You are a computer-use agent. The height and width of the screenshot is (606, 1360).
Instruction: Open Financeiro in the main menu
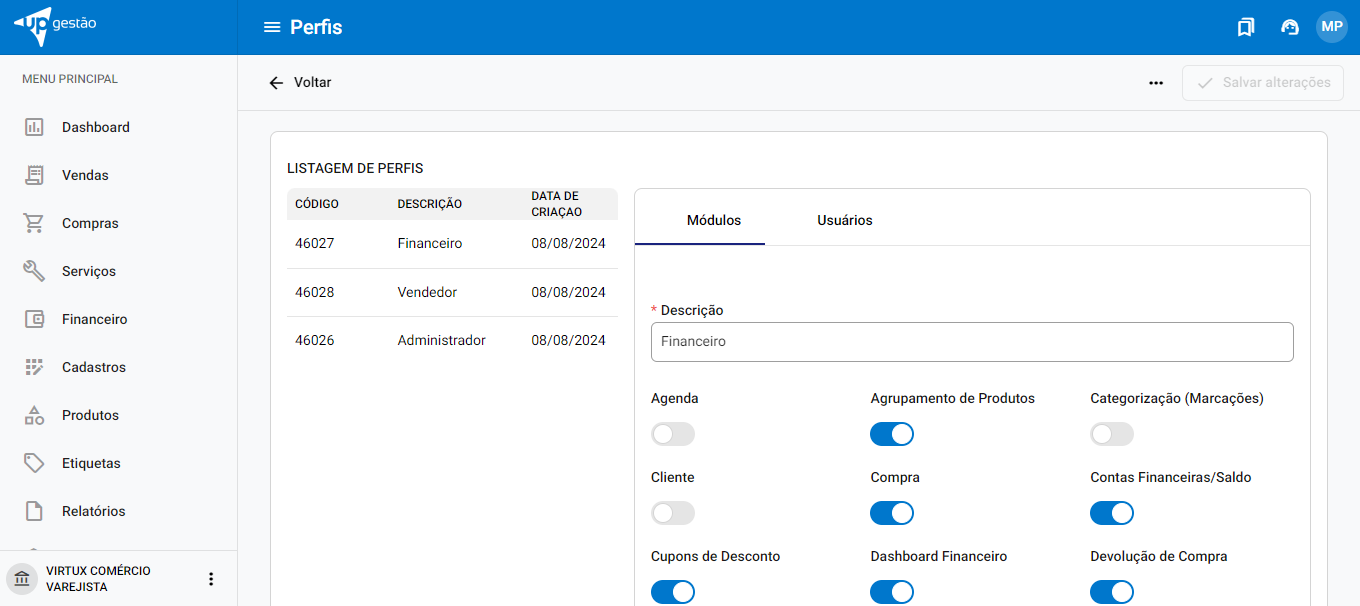click(94, 319)
